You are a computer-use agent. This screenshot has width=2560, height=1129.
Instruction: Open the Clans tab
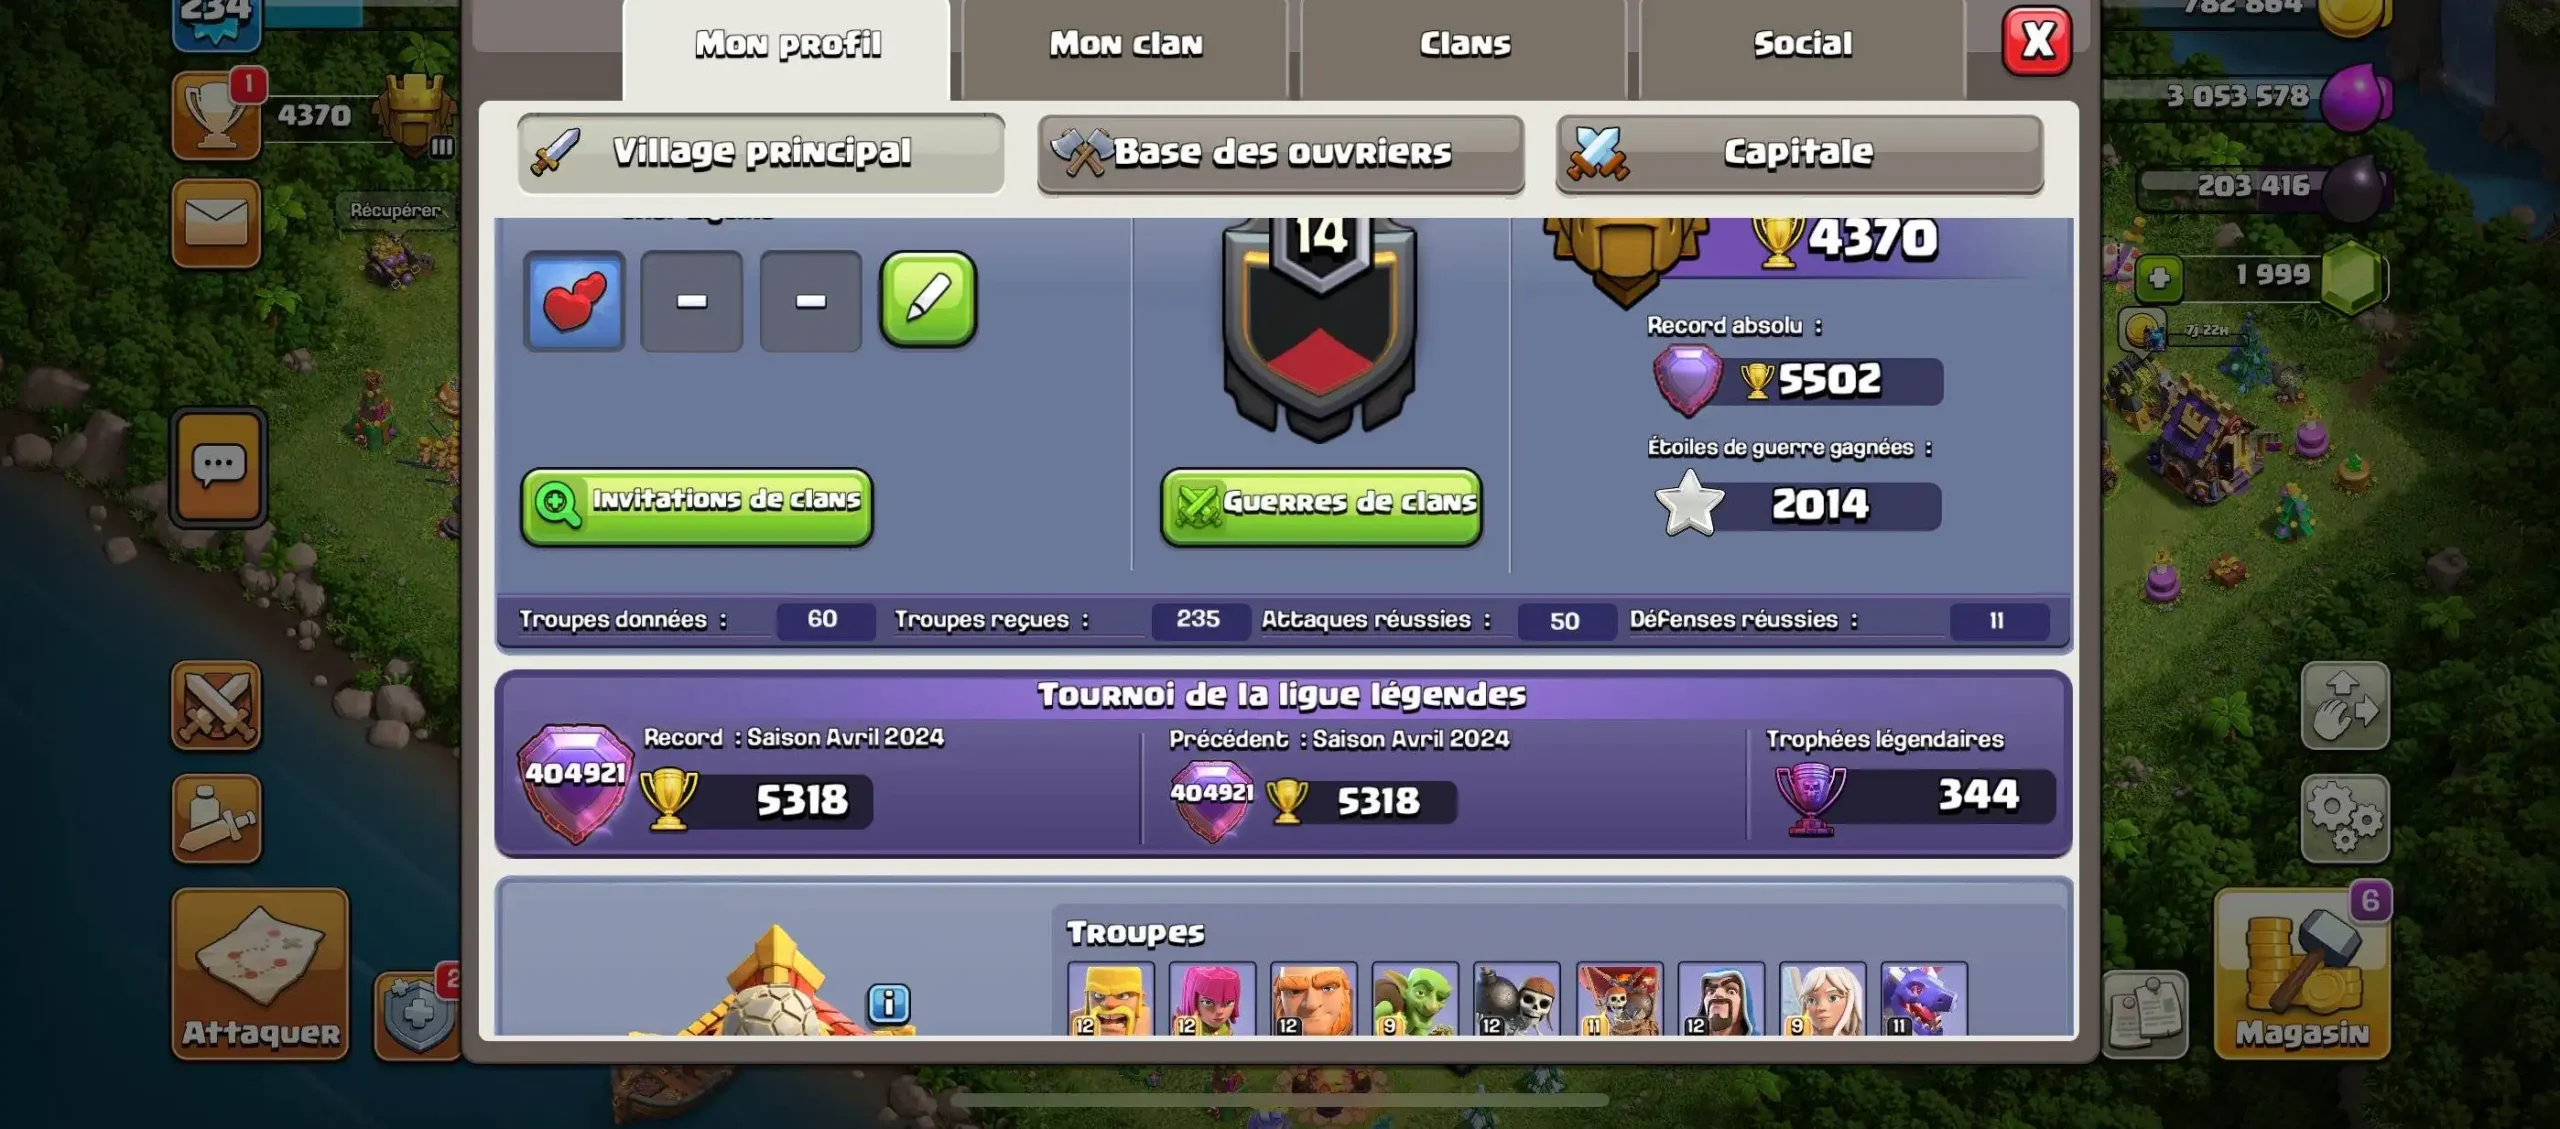(1464, 44)
